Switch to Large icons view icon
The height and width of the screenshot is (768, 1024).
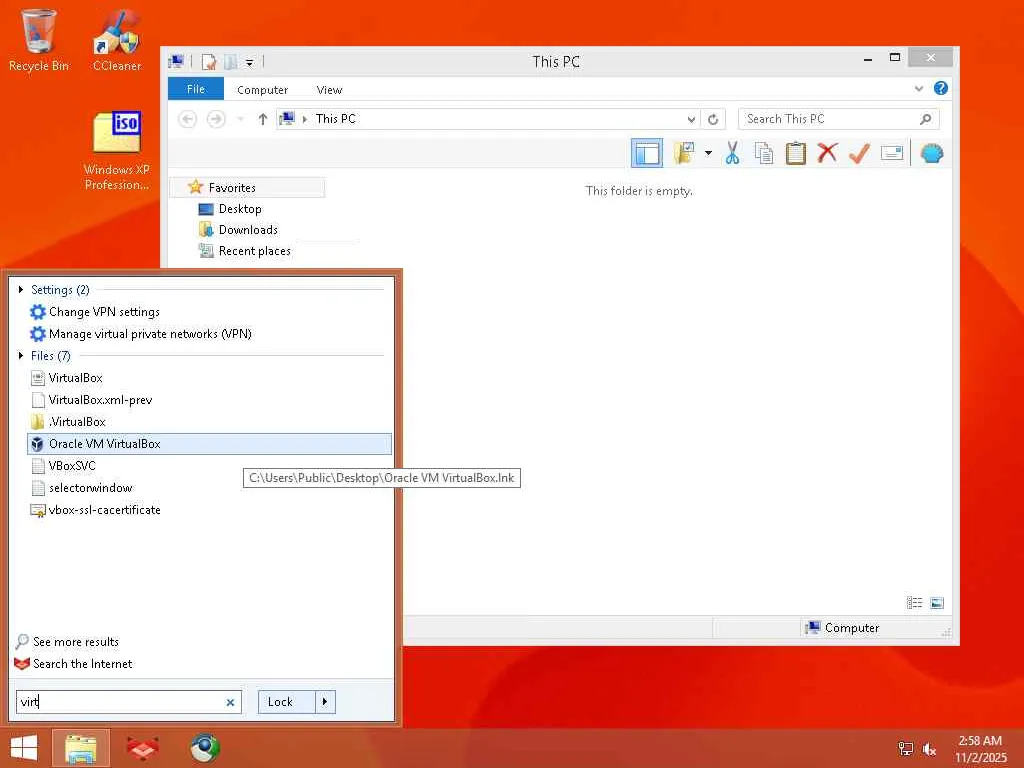pyautogui.click(x=936, y=603)
